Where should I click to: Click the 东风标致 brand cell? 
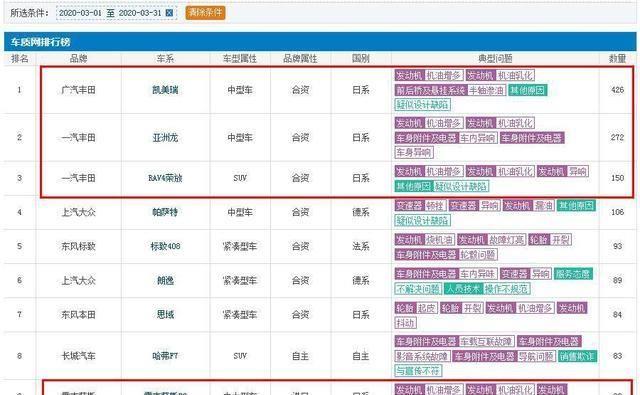pos(78,246)
